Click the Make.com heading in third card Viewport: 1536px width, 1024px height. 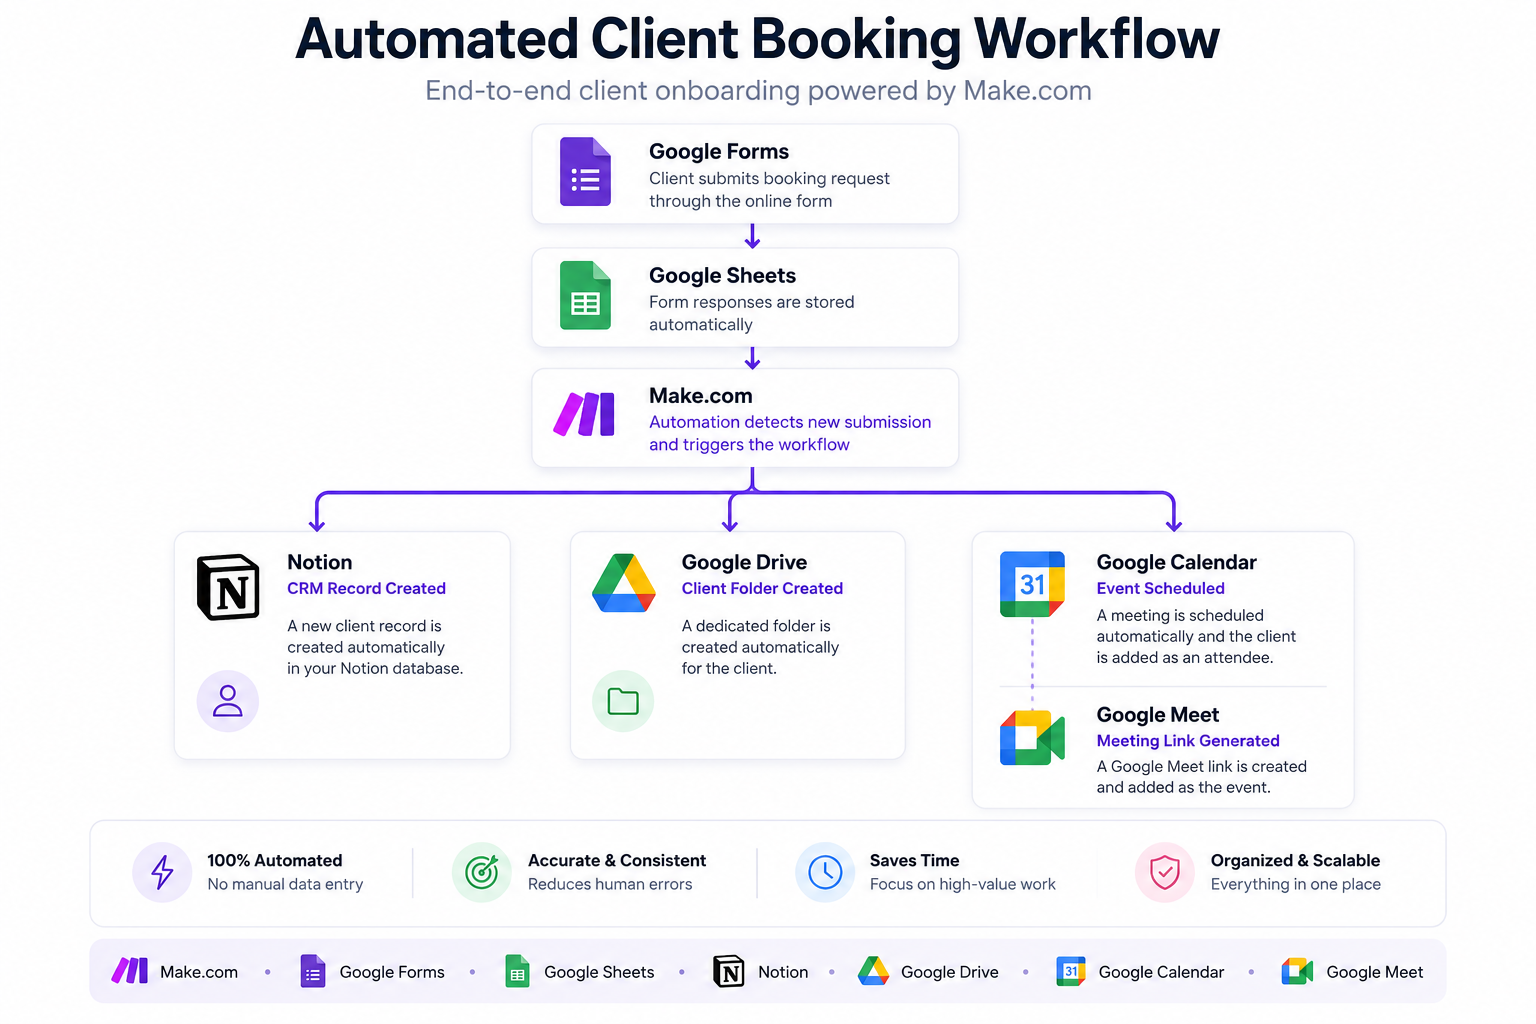tap(700, 395)
